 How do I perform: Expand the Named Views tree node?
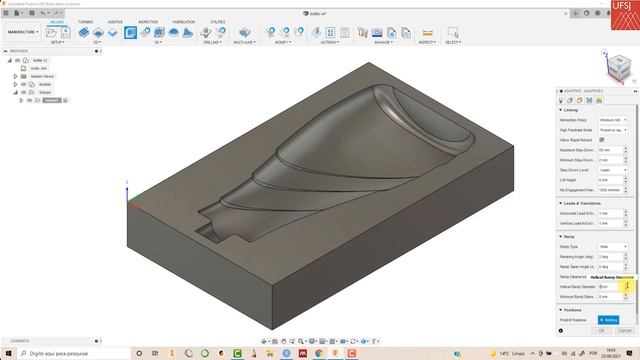click(x=16, y=76)
